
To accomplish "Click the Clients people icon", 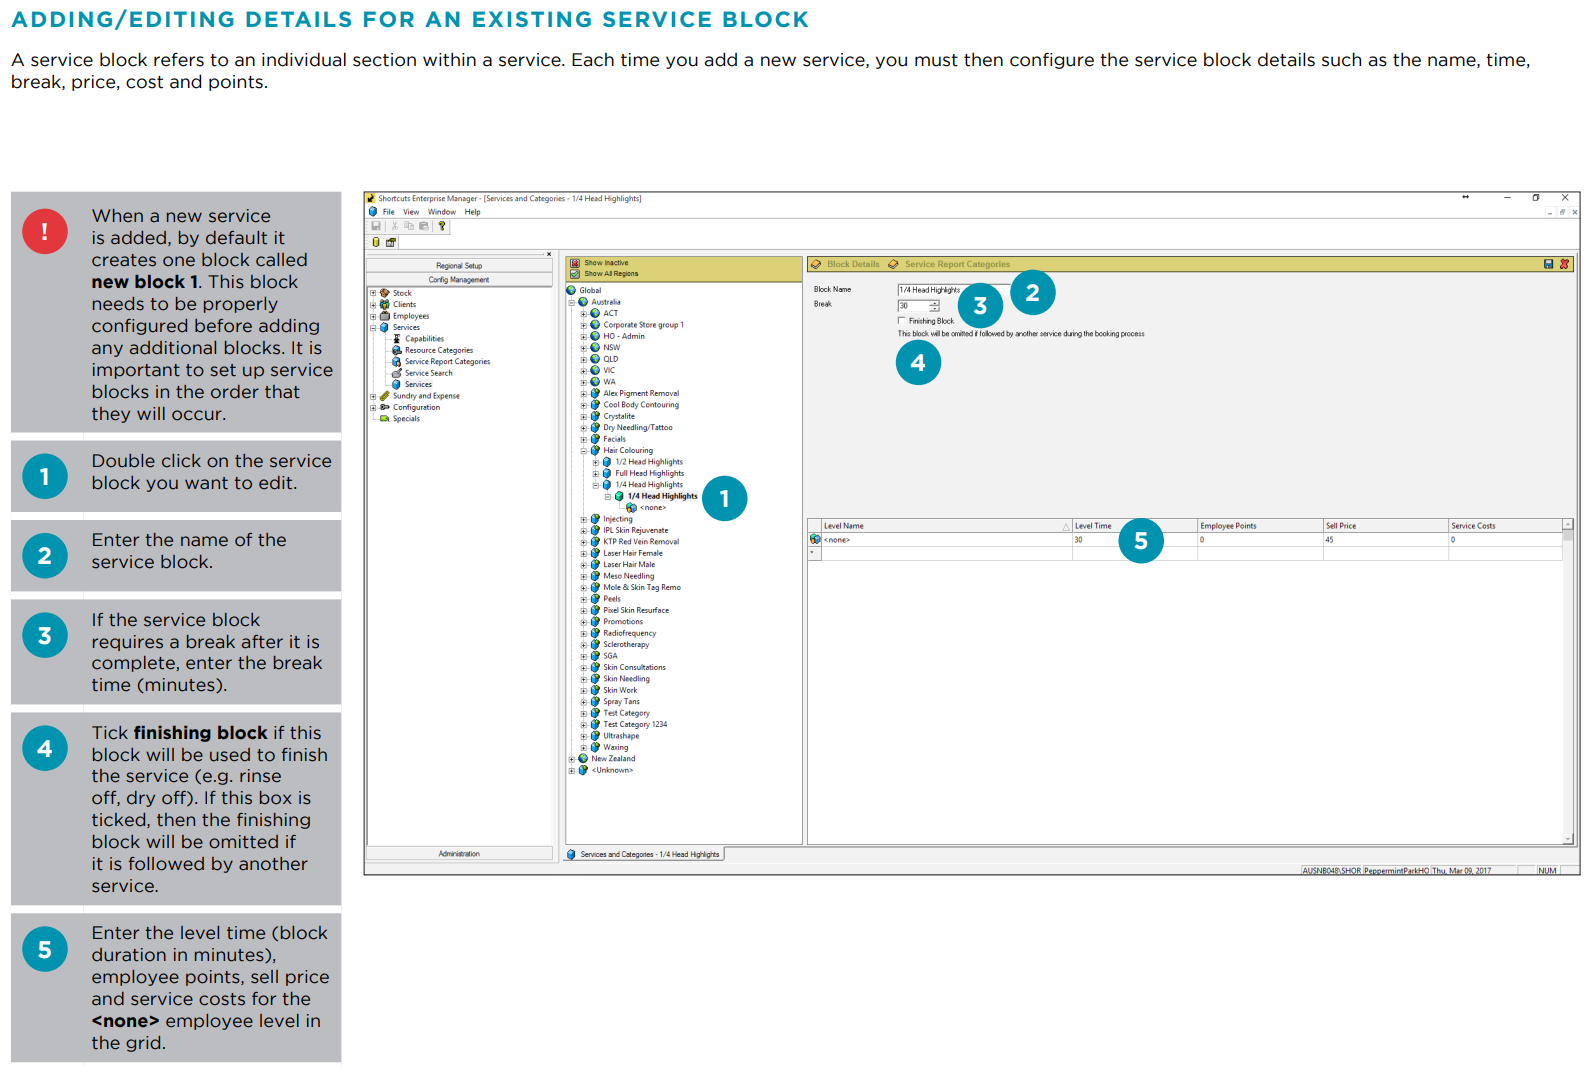I will point(385,304).
